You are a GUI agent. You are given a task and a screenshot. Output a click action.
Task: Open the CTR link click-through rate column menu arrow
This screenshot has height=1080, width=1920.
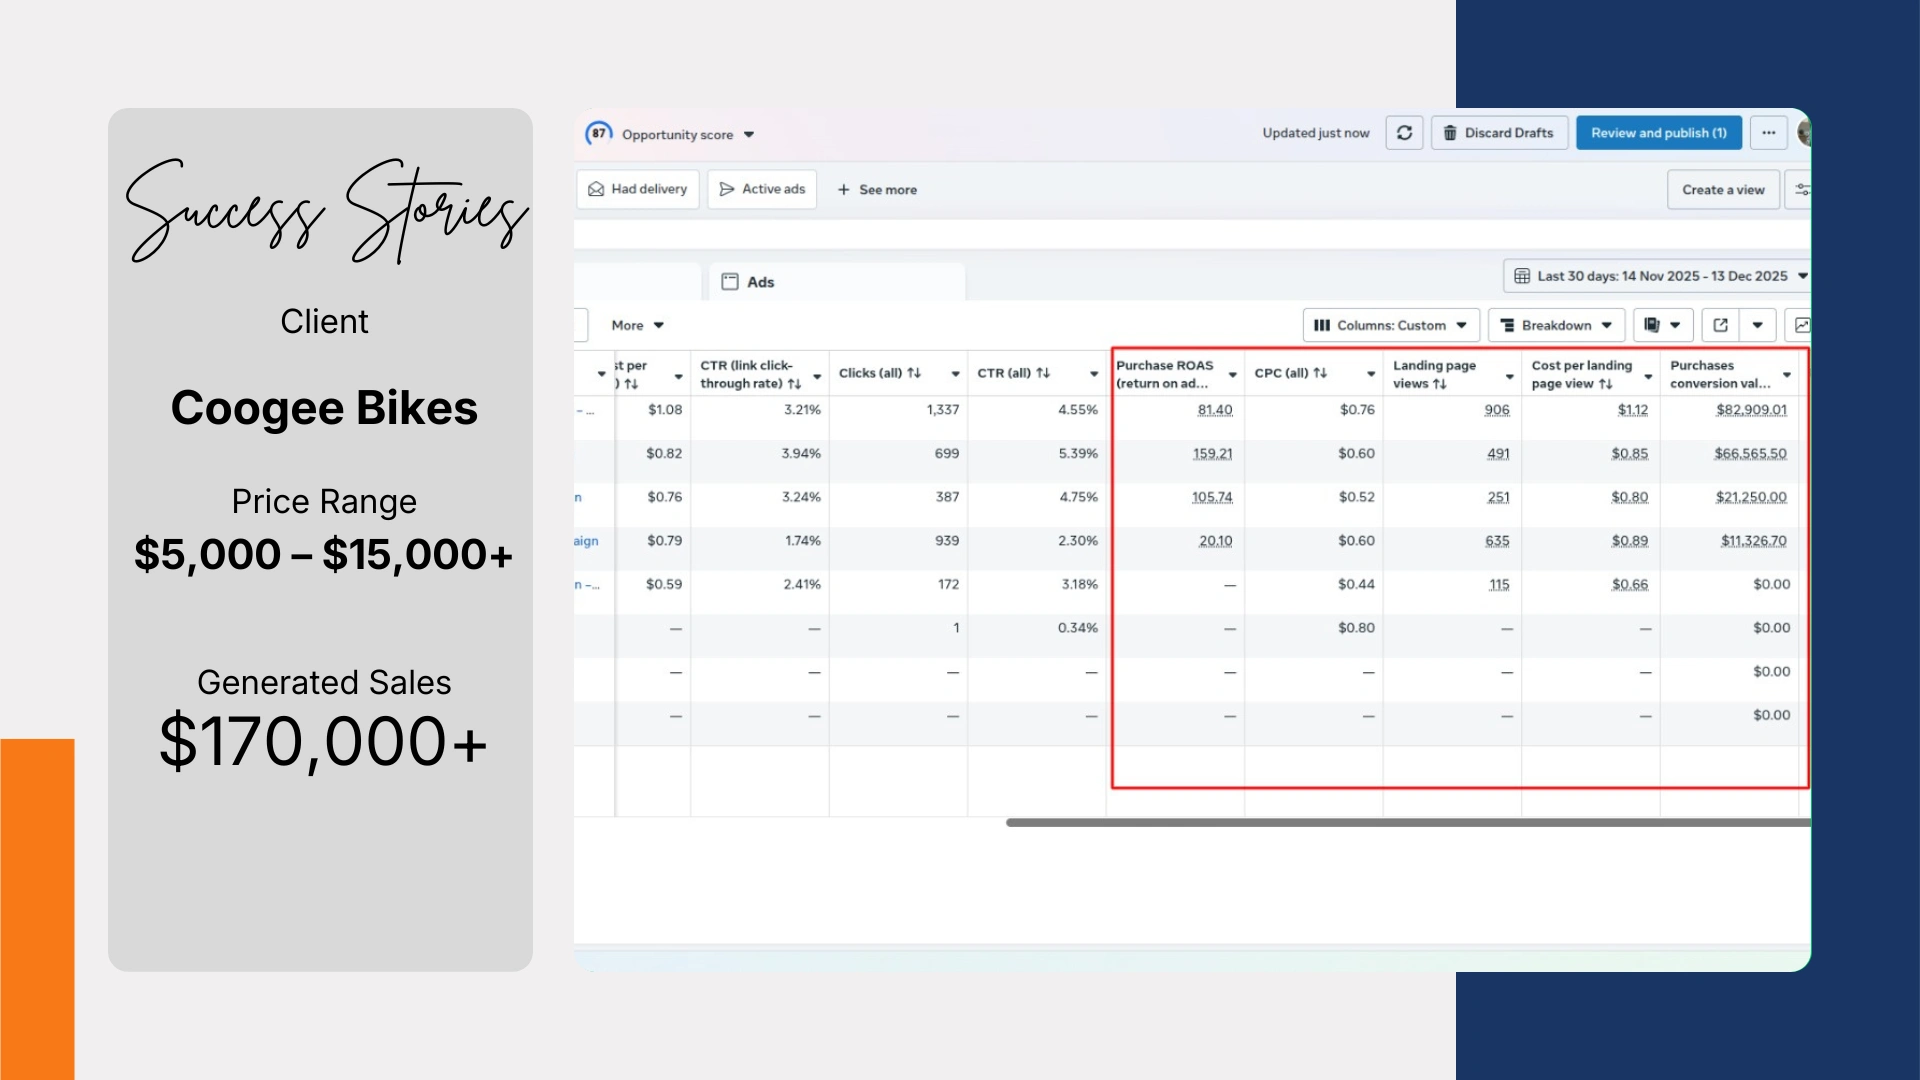pyautogui.click(x=817, y=376)
